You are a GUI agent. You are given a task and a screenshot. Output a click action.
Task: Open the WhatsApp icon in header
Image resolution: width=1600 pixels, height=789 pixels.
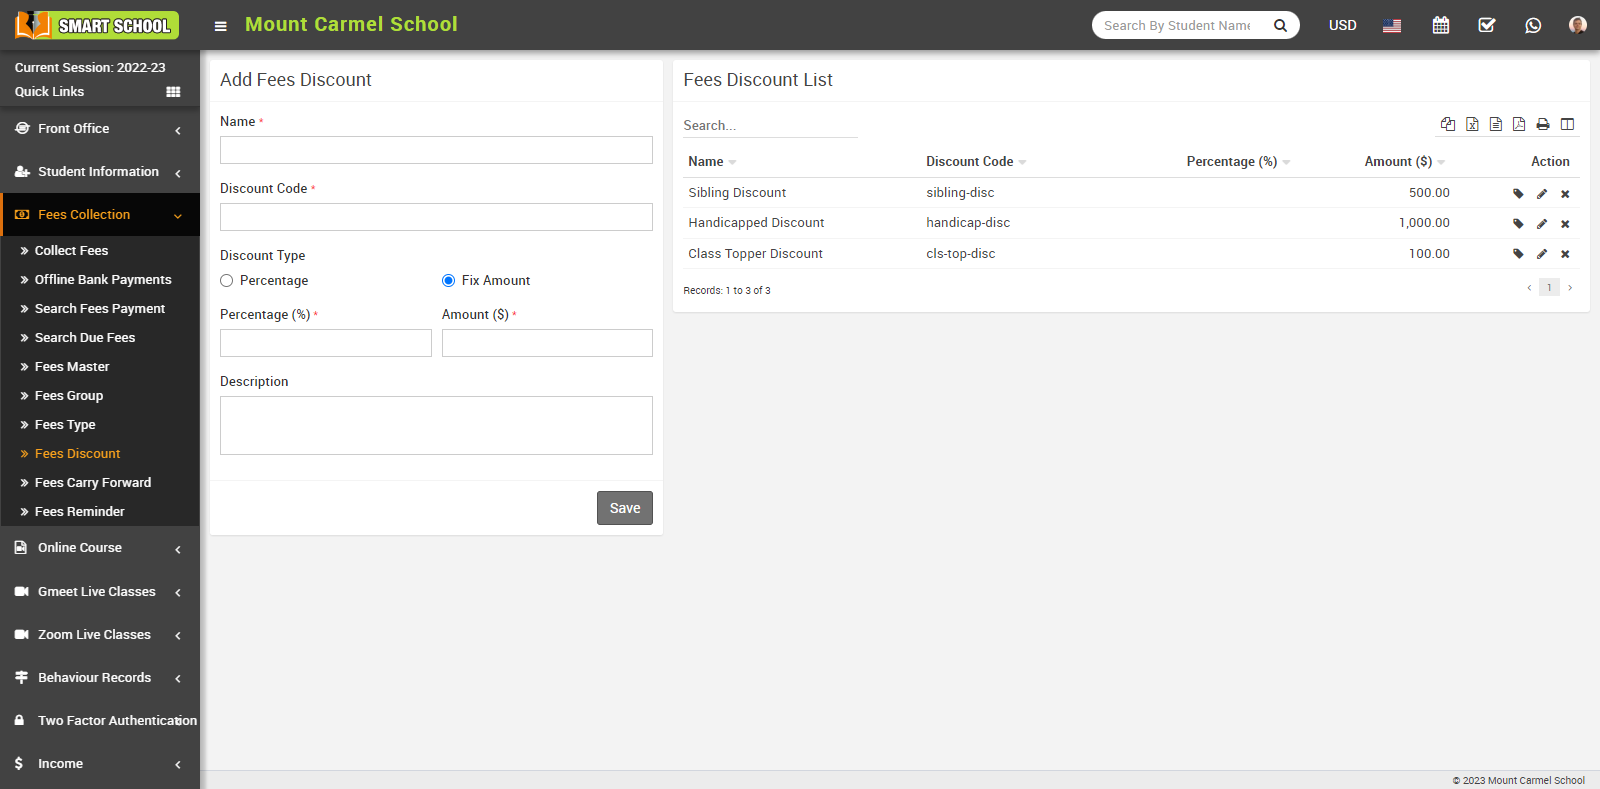tap(1533, 25)
